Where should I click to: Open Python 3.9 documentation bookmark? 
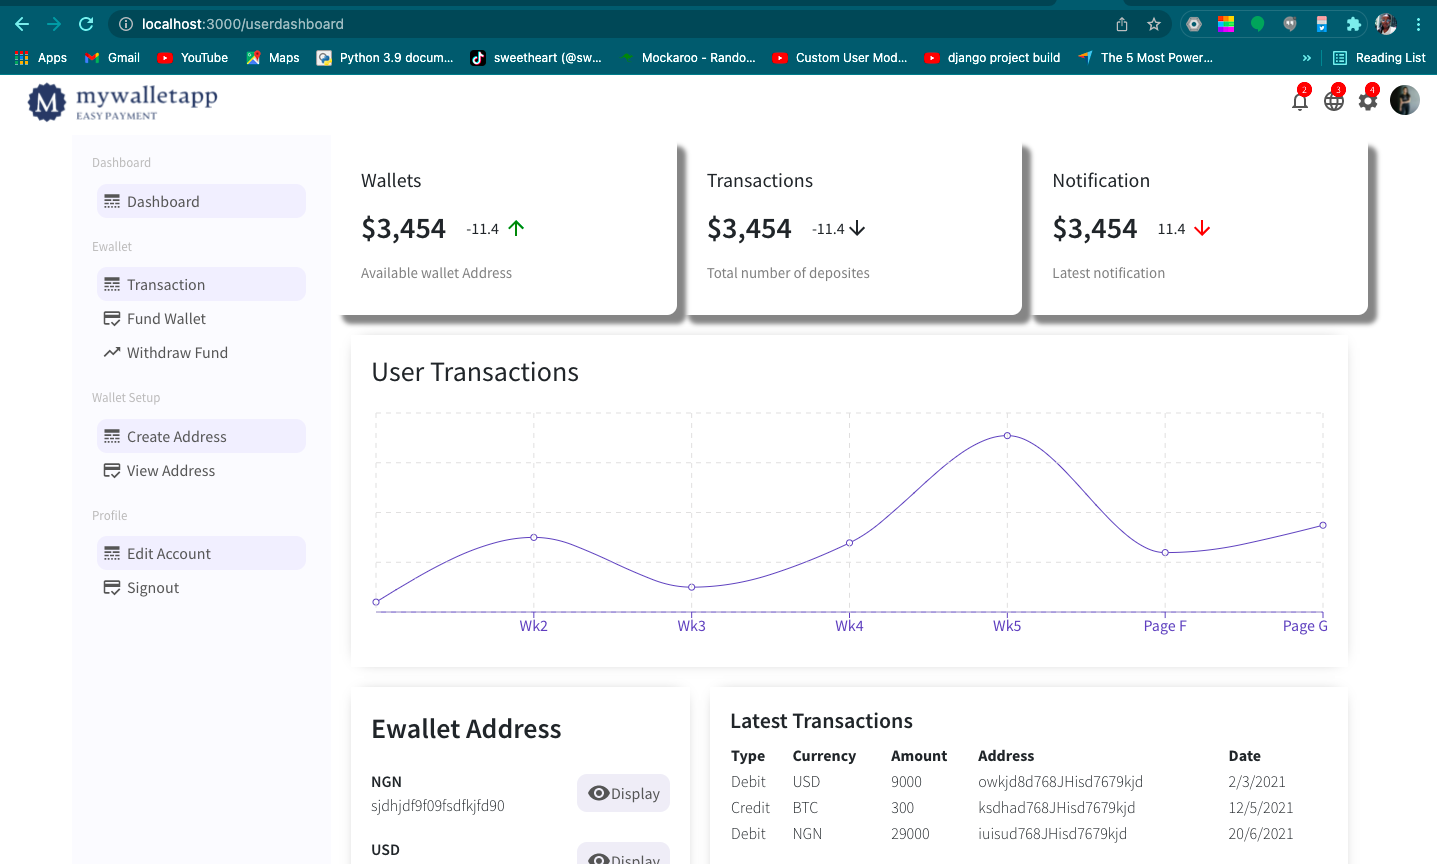[385, 58]
